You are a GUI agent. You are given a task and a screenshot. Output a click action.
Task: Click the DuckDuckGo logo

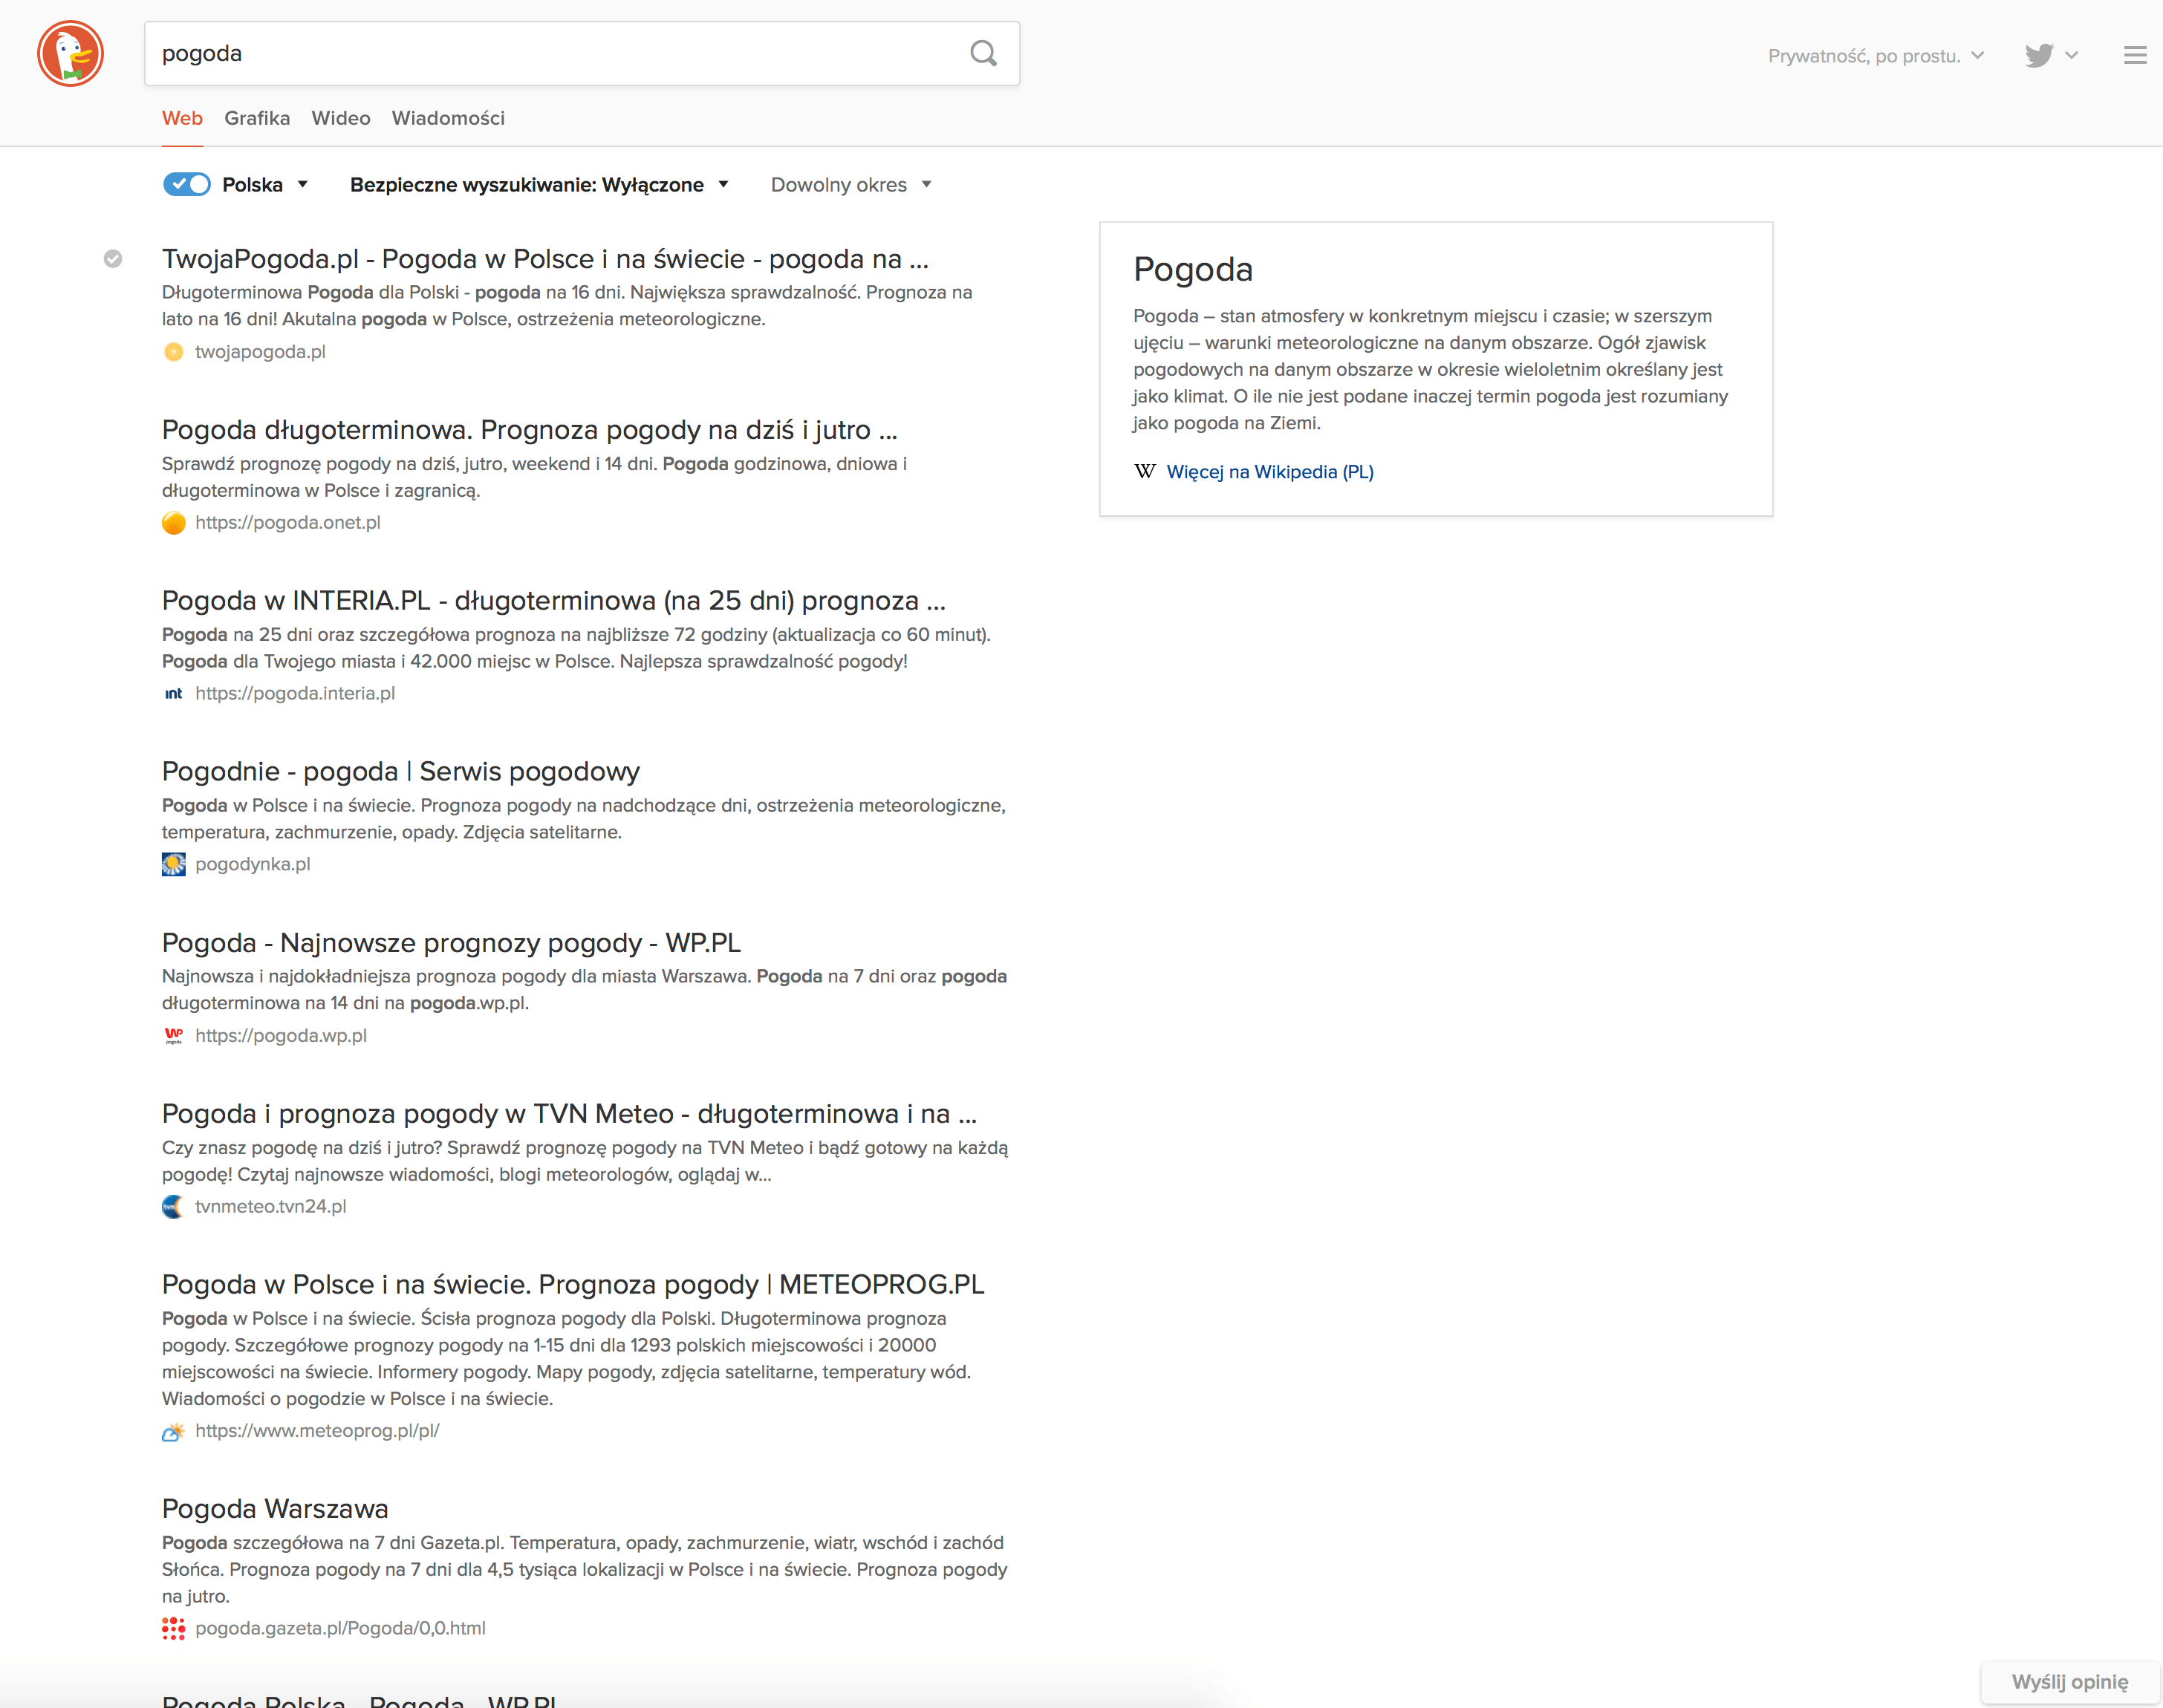71,54
